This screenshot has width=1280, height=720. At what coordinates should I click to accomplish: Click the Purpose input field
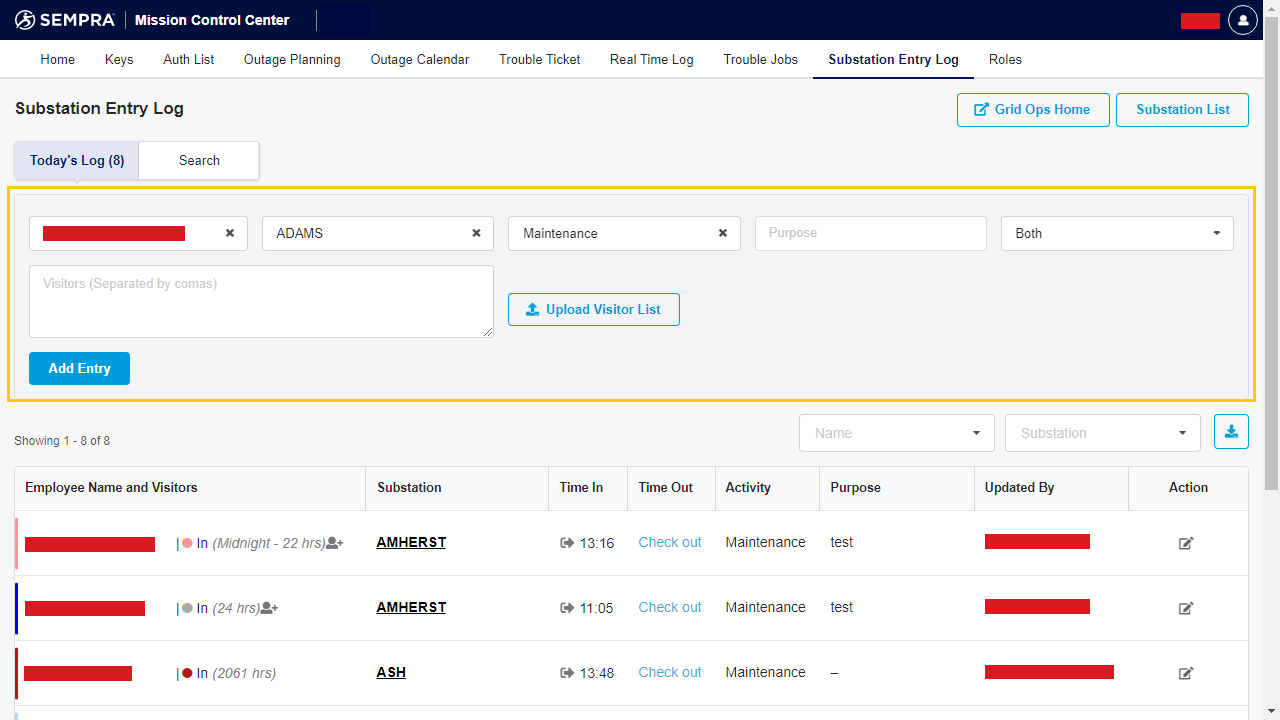click(870, 233)
